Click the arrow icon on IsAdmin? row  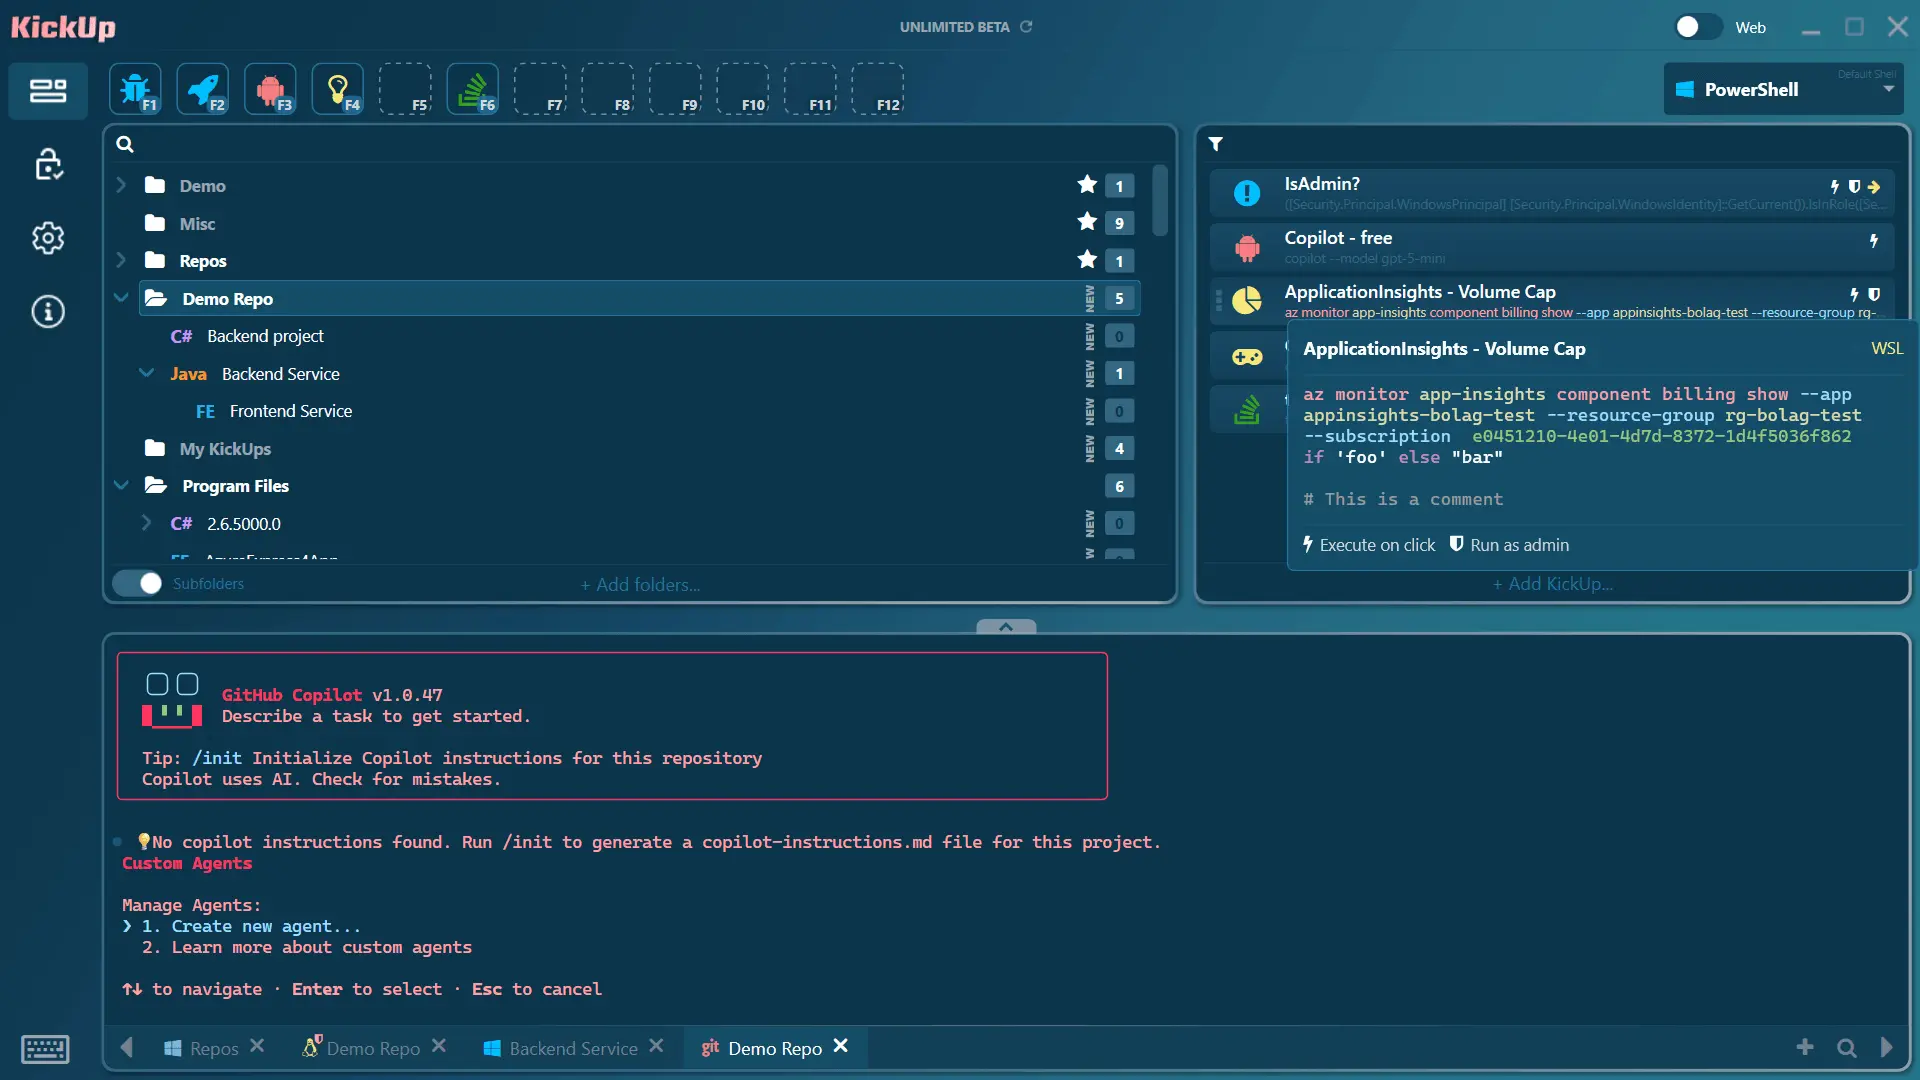tap(1874, 186)
